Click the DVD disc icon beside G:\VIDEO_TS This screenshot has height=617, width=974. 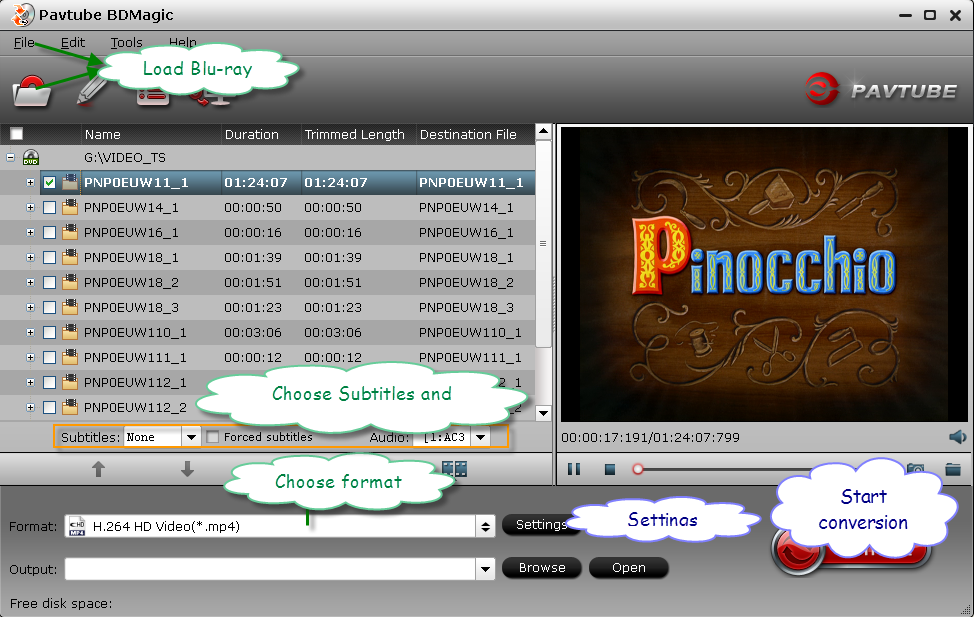tap(30, 157)
